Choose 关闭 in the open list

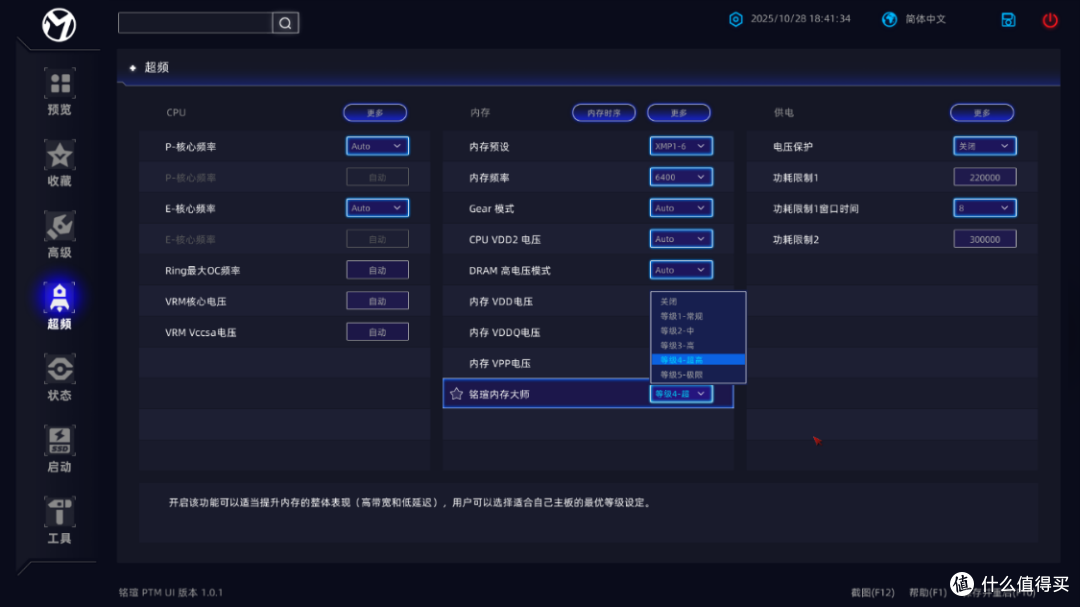click(698, 302)
